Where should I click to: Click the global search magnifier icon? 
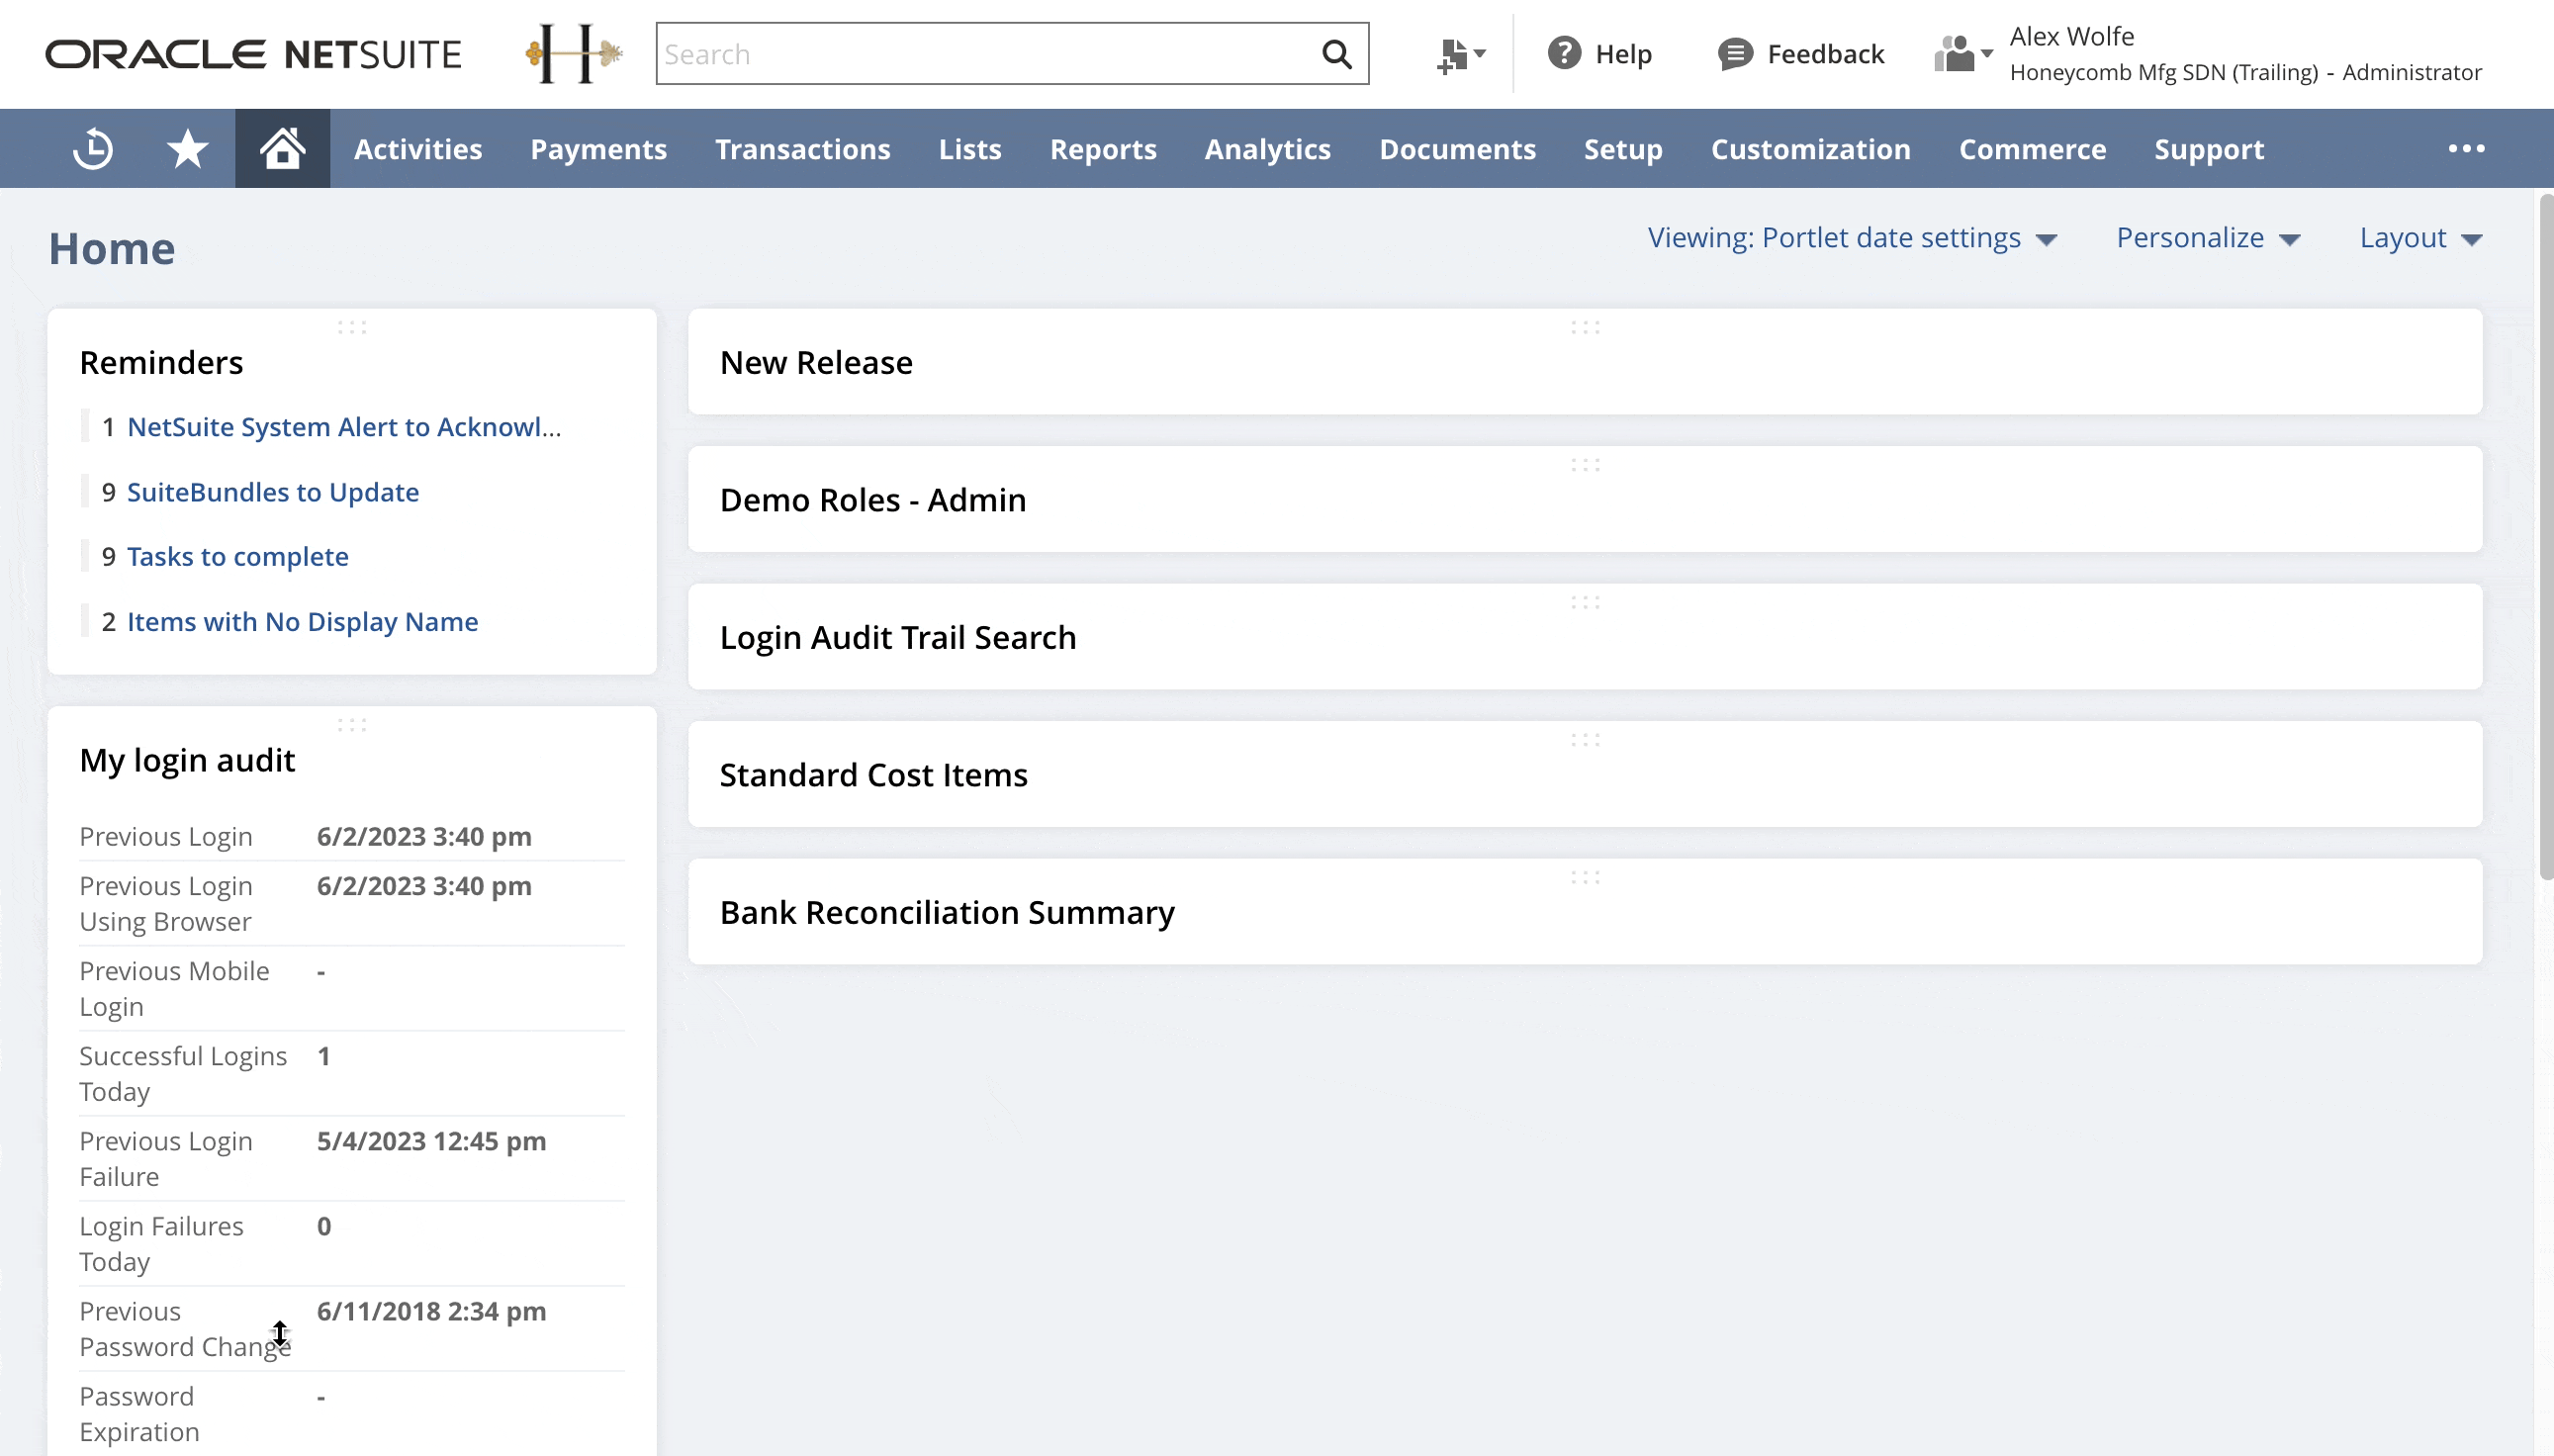(1338, 54)
